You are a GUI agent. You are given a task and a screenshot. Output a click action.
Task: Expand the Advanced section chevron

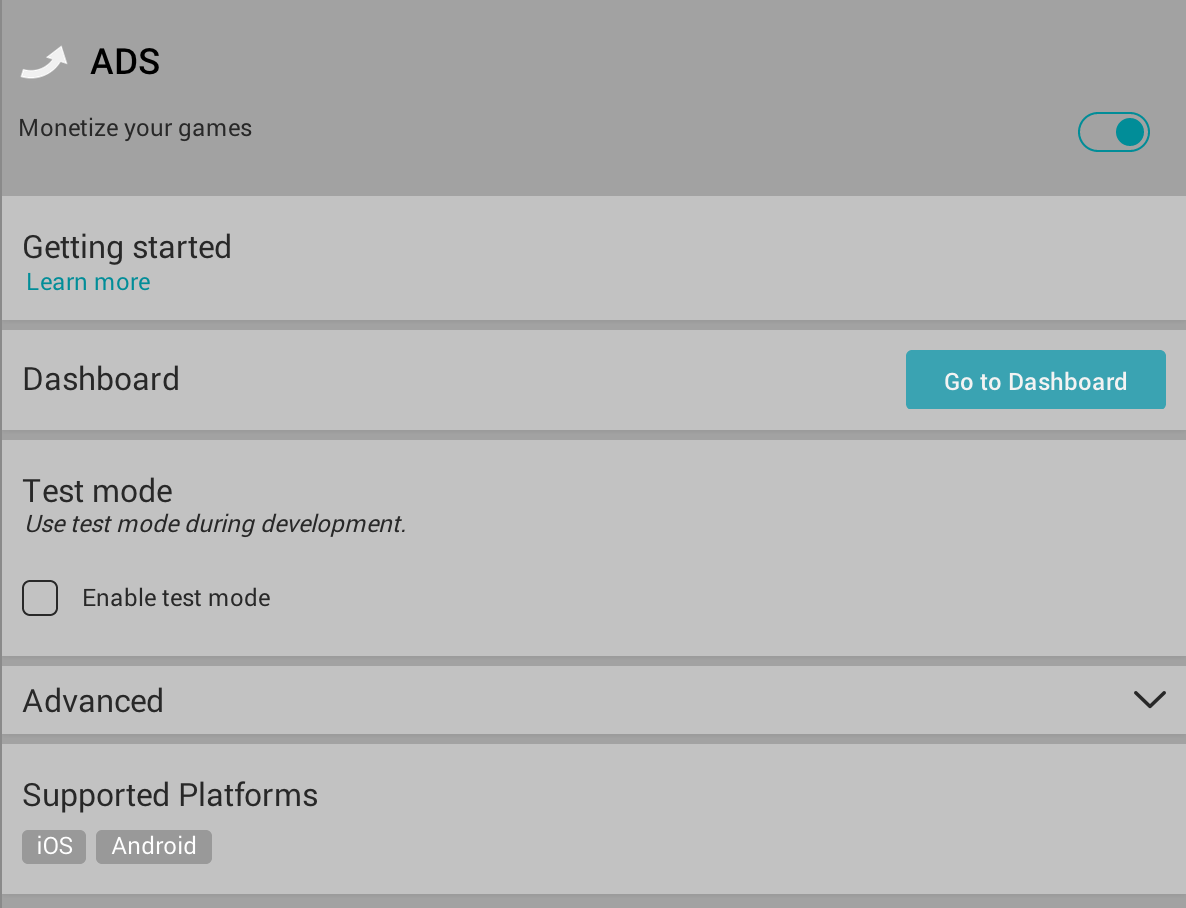click(1150, 699)
